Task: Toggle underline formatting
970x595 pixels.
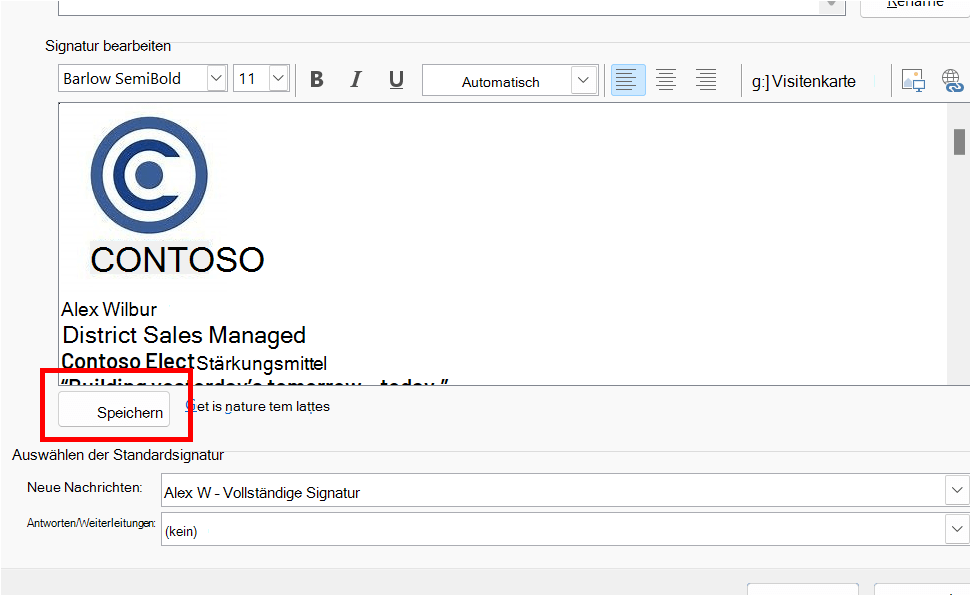Action: pyautogui.click(x=396, y=79)
